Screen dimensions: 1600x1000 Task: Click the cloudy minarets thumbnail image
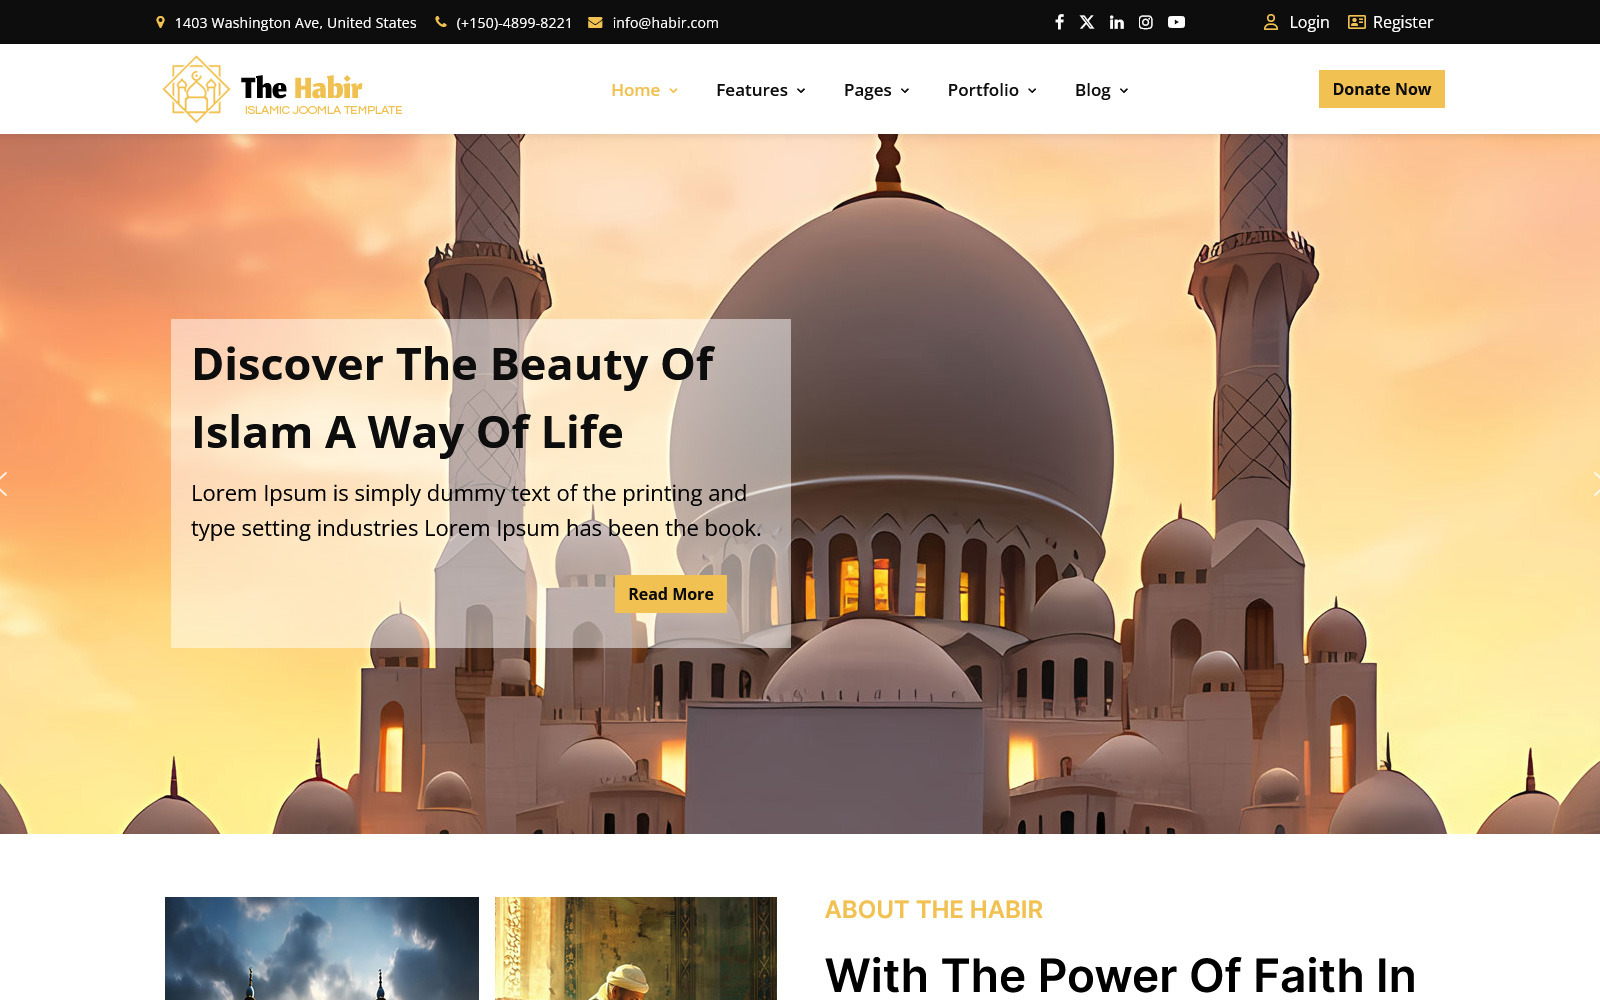[x=321, y=949]
